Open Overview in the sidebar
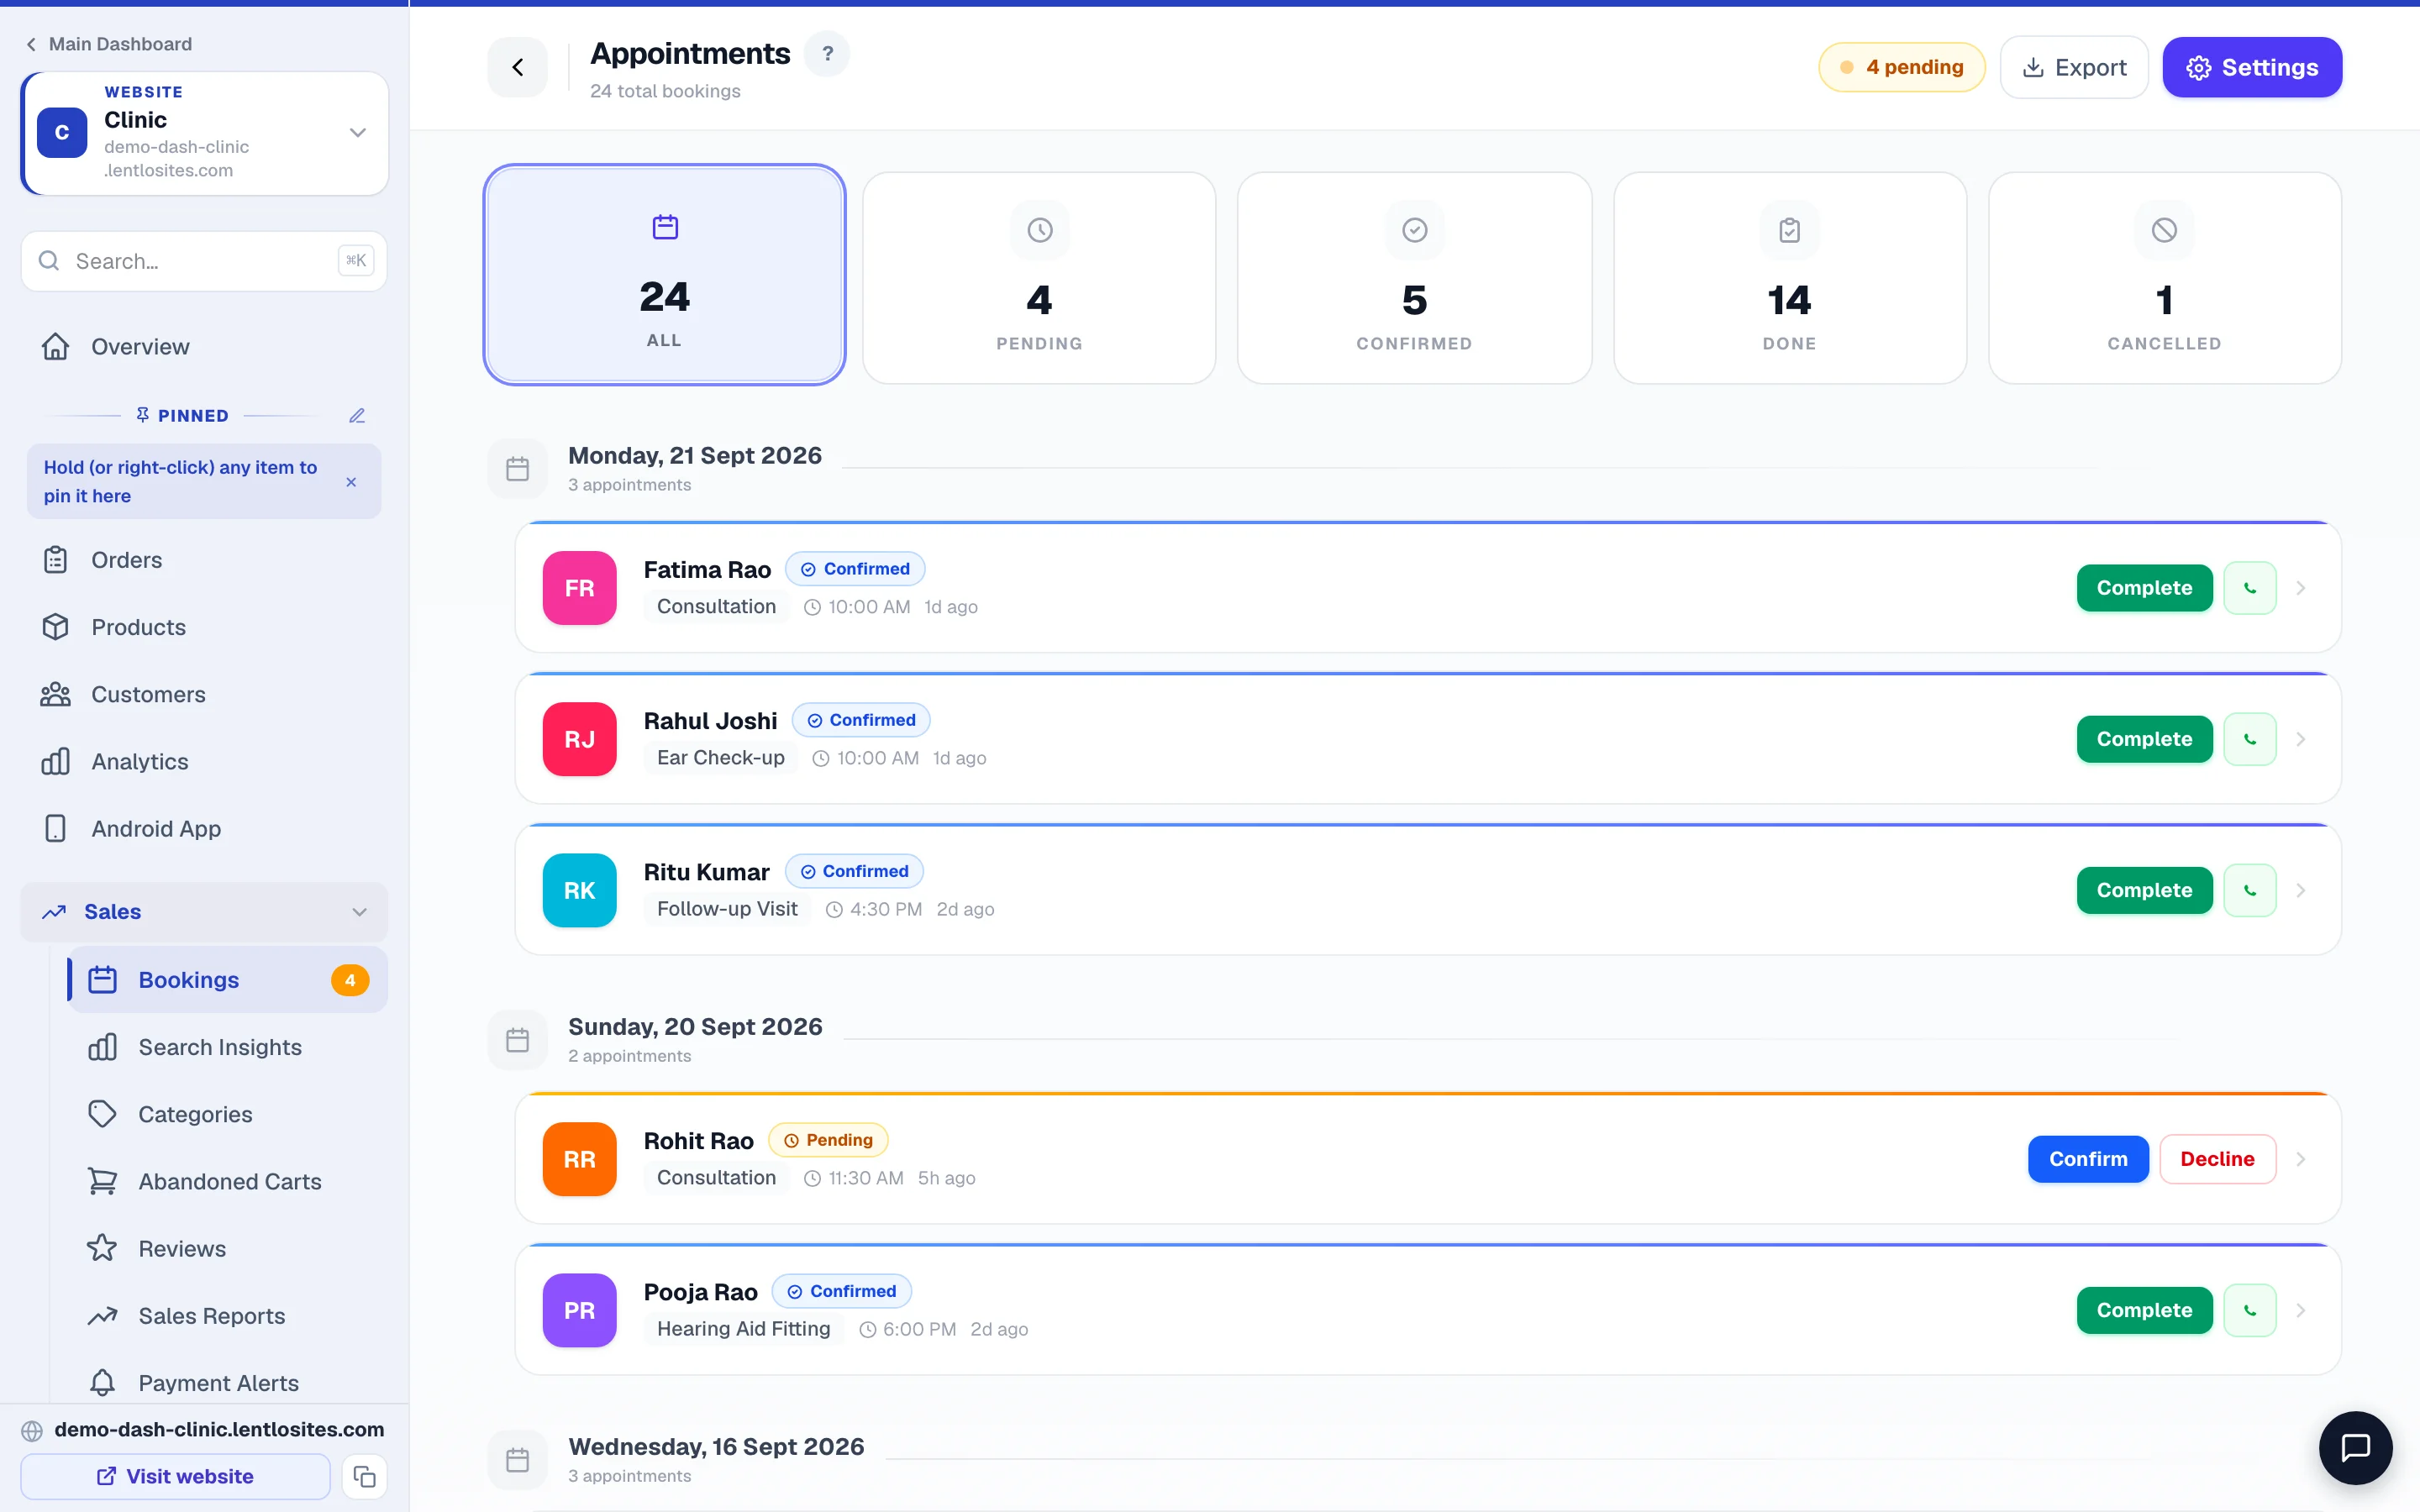The image size is (2420, 1512). click(x=204, y=347)
